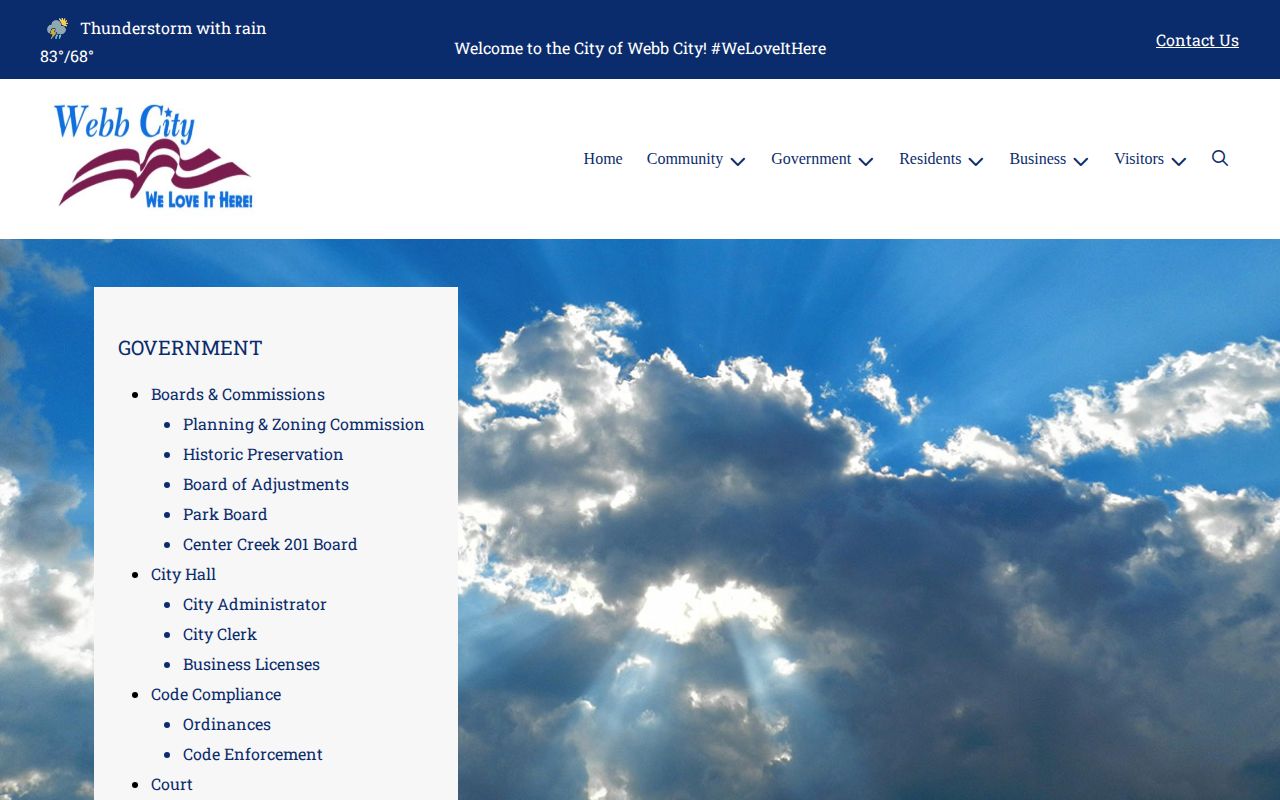Go to the Home menu item
Image resolution: width=1280 pixels, height=800 pixels.
[x=603, y=159]
